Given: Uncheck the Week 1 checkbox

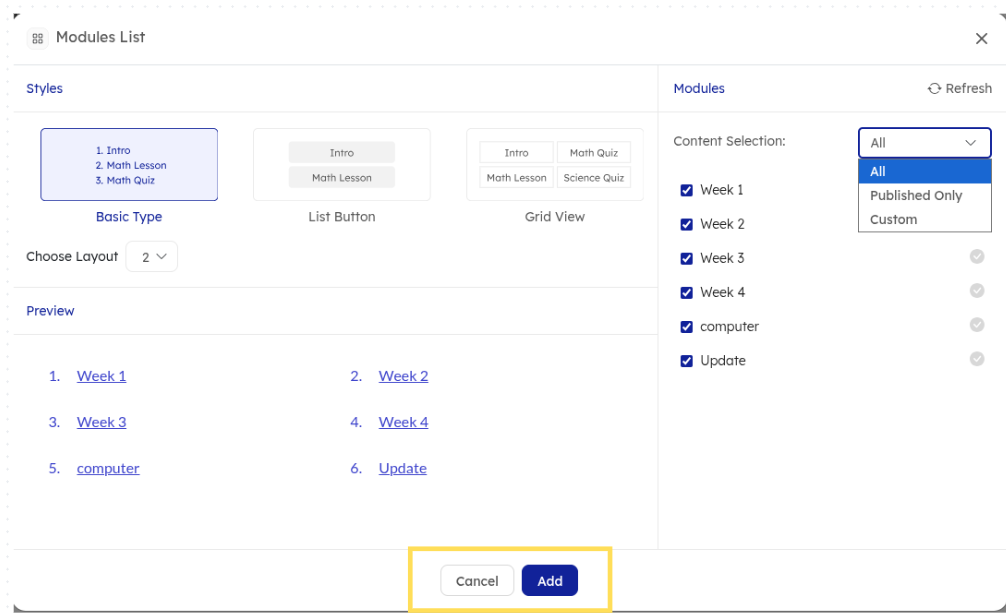Looking at the screenshot, I should pyautogui.click(x=686, y=190).
